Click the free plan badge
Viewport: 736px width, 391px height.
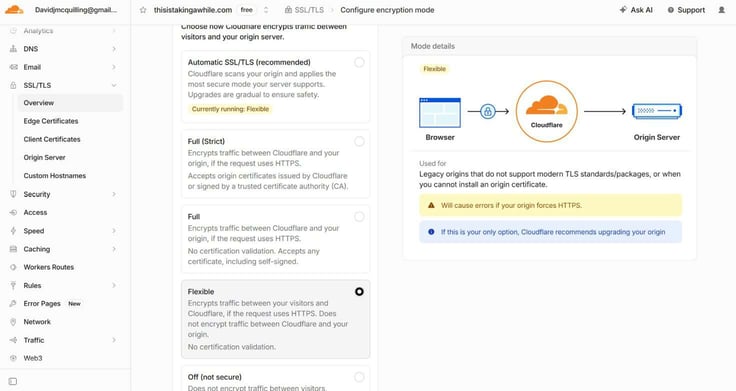[246, 10]
